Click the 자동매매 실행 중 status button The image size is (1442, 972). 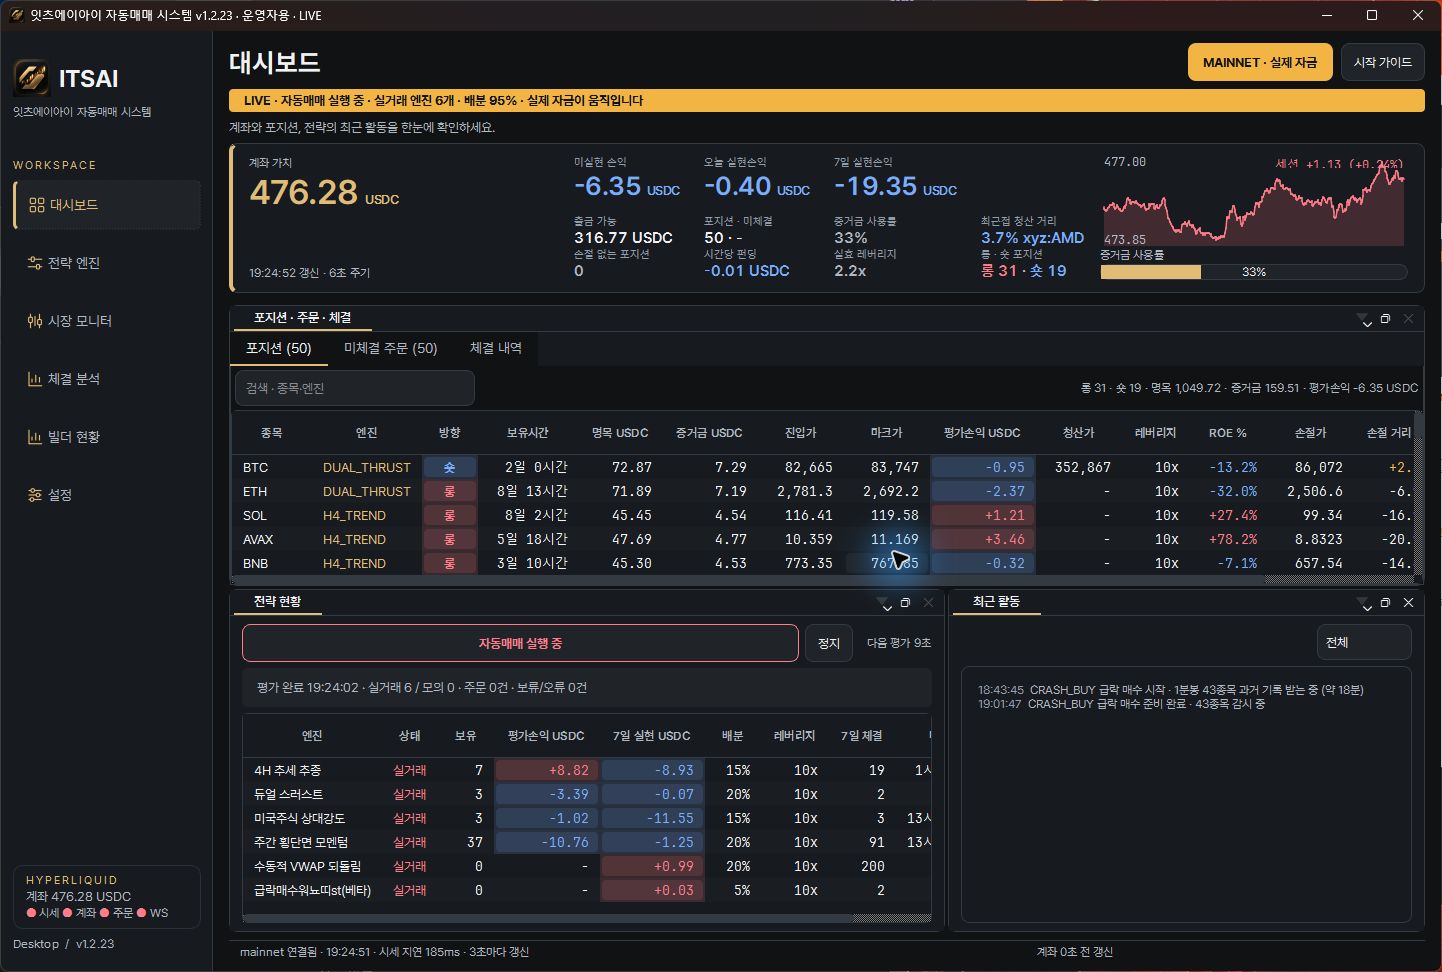pos(520,643)
